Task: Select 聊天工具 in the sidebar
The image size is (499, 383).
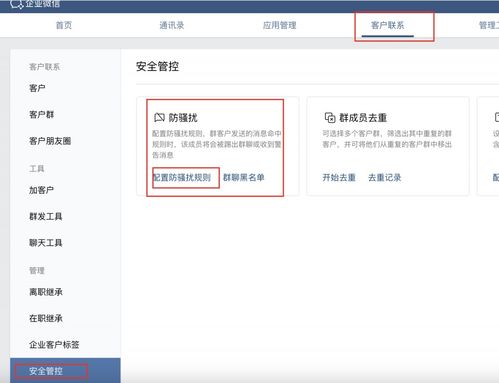Action: click(46, 243)
